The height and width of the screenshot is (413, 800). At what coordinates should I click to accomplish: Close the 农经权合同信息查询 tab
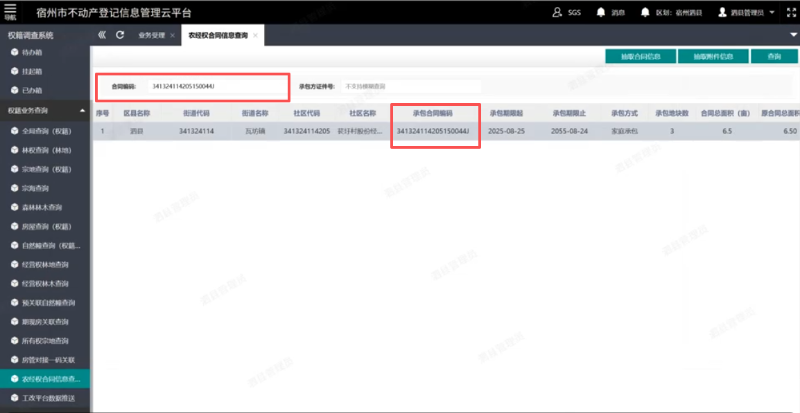tap(255, 35)
